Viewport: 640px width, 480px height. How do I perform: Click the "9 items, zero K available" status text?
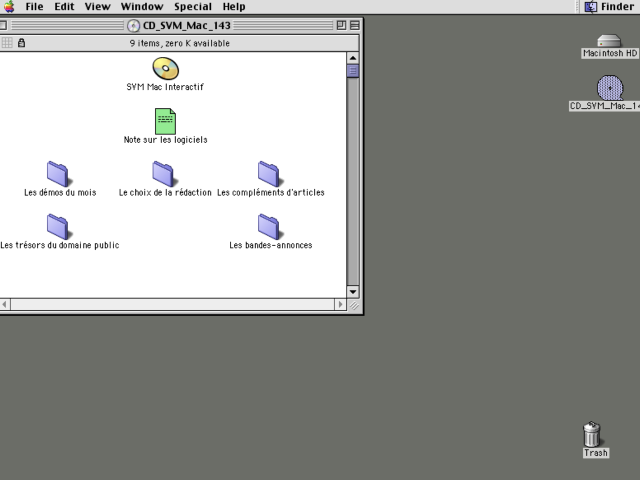pos(180,43)
